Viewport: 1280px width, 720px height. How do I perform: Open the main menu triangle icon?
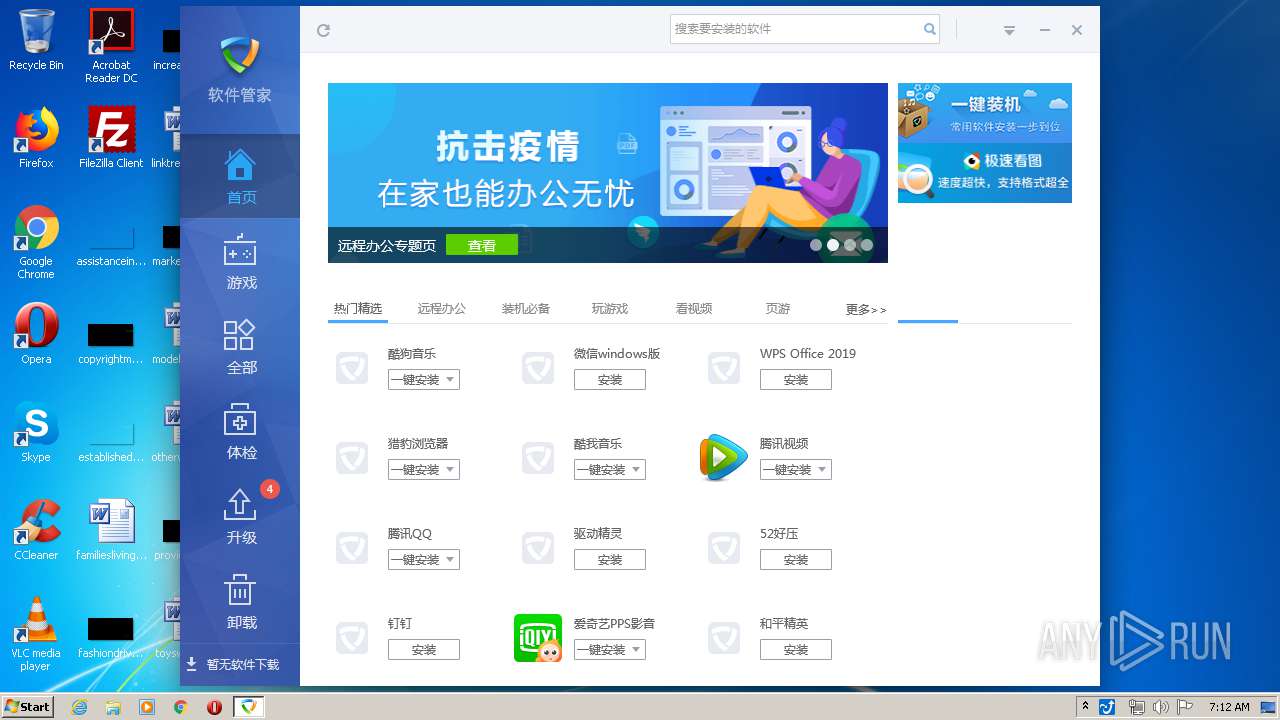[x=1009, y=31]
